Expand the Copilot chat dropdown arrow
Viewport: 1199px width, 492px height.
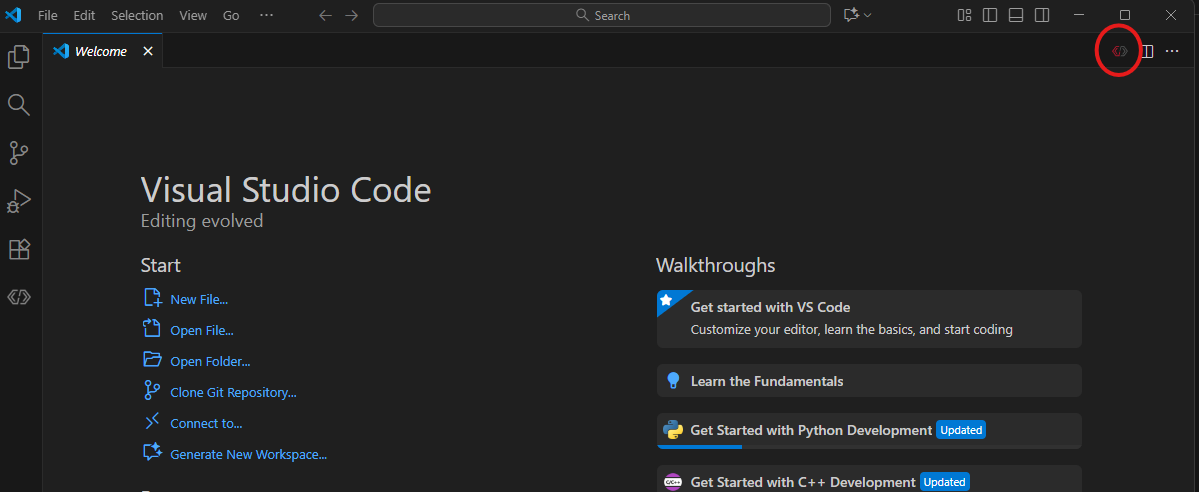pos(867,15)
